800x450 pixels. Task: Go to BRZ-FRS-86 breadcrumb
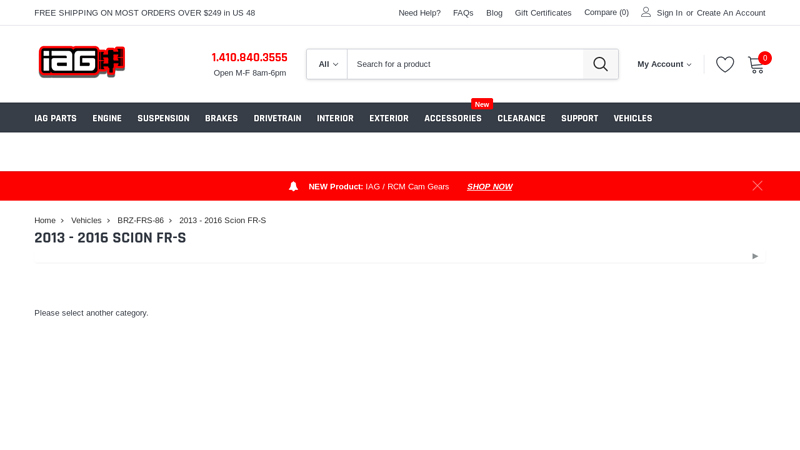(140, 220)
